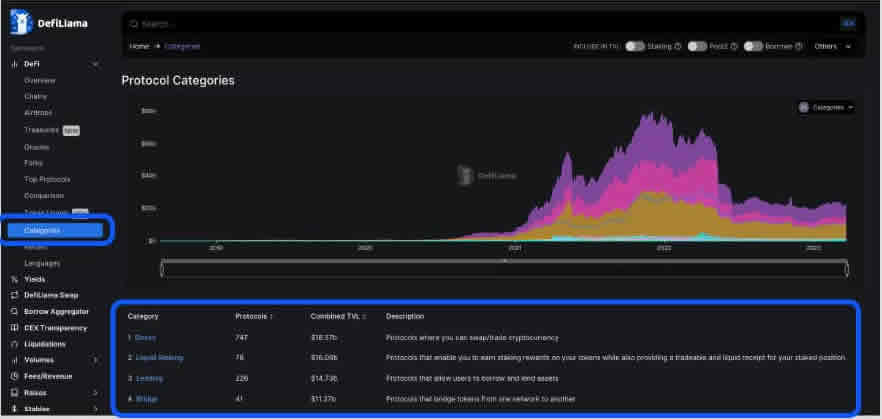The image size is (882, 419).
Task: Click the CEX Transparency book icon
Action: pos(14,327)
